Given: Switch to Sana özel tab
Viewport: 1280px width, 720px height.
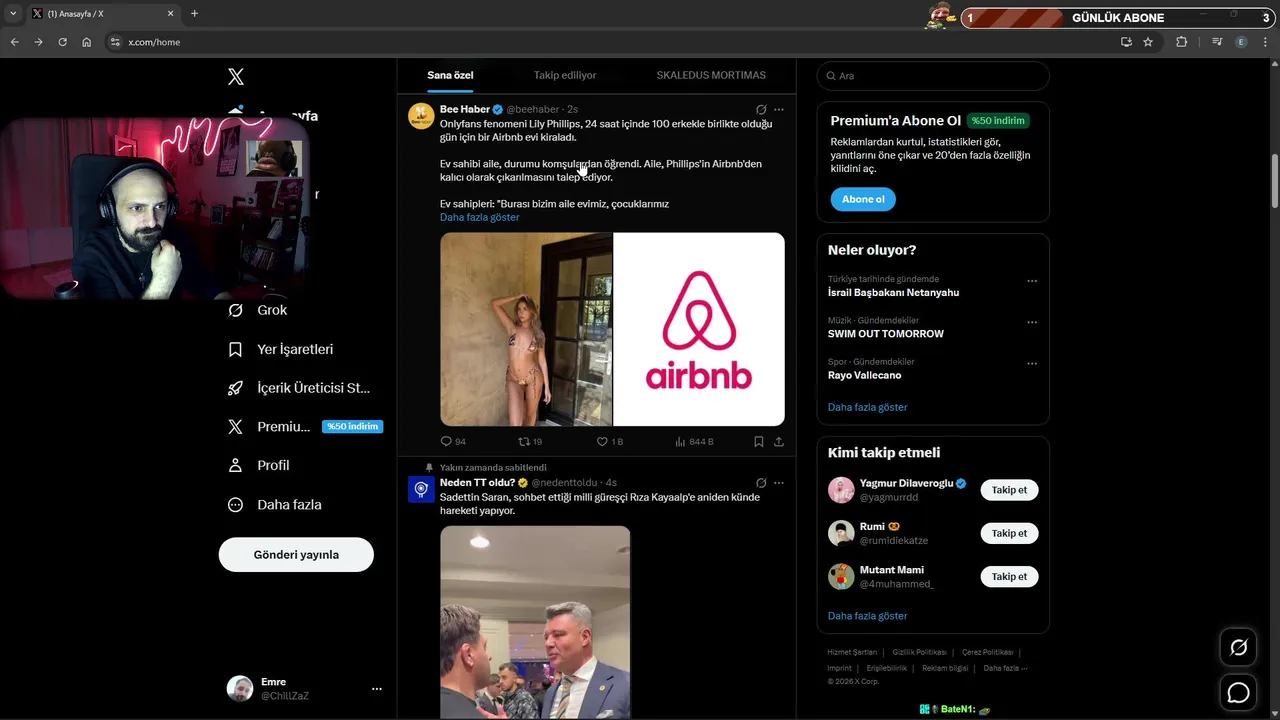Looking at the screenshot, I should point(450,75).
